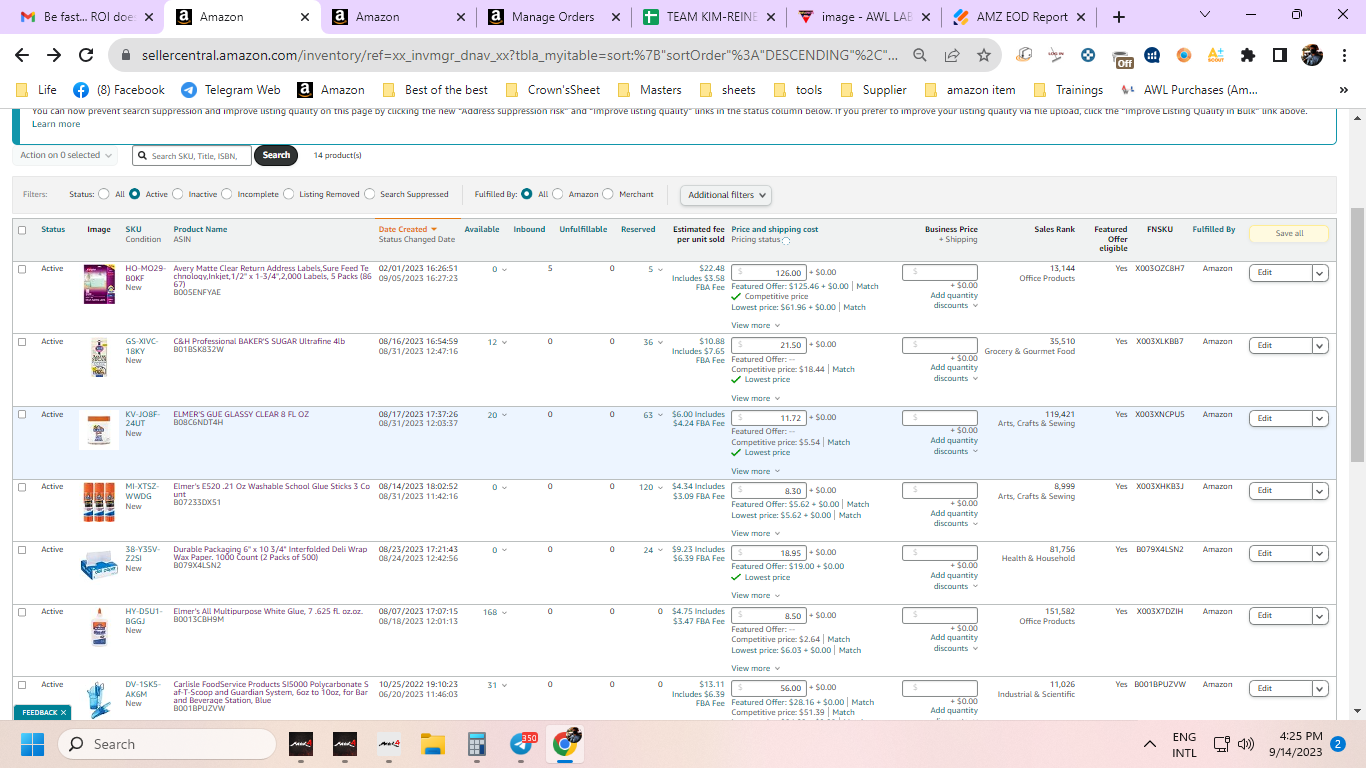This screenshot has height=768, width=1366.
Task: Click the Windows taskbar Search box
Action: (166, 744)
